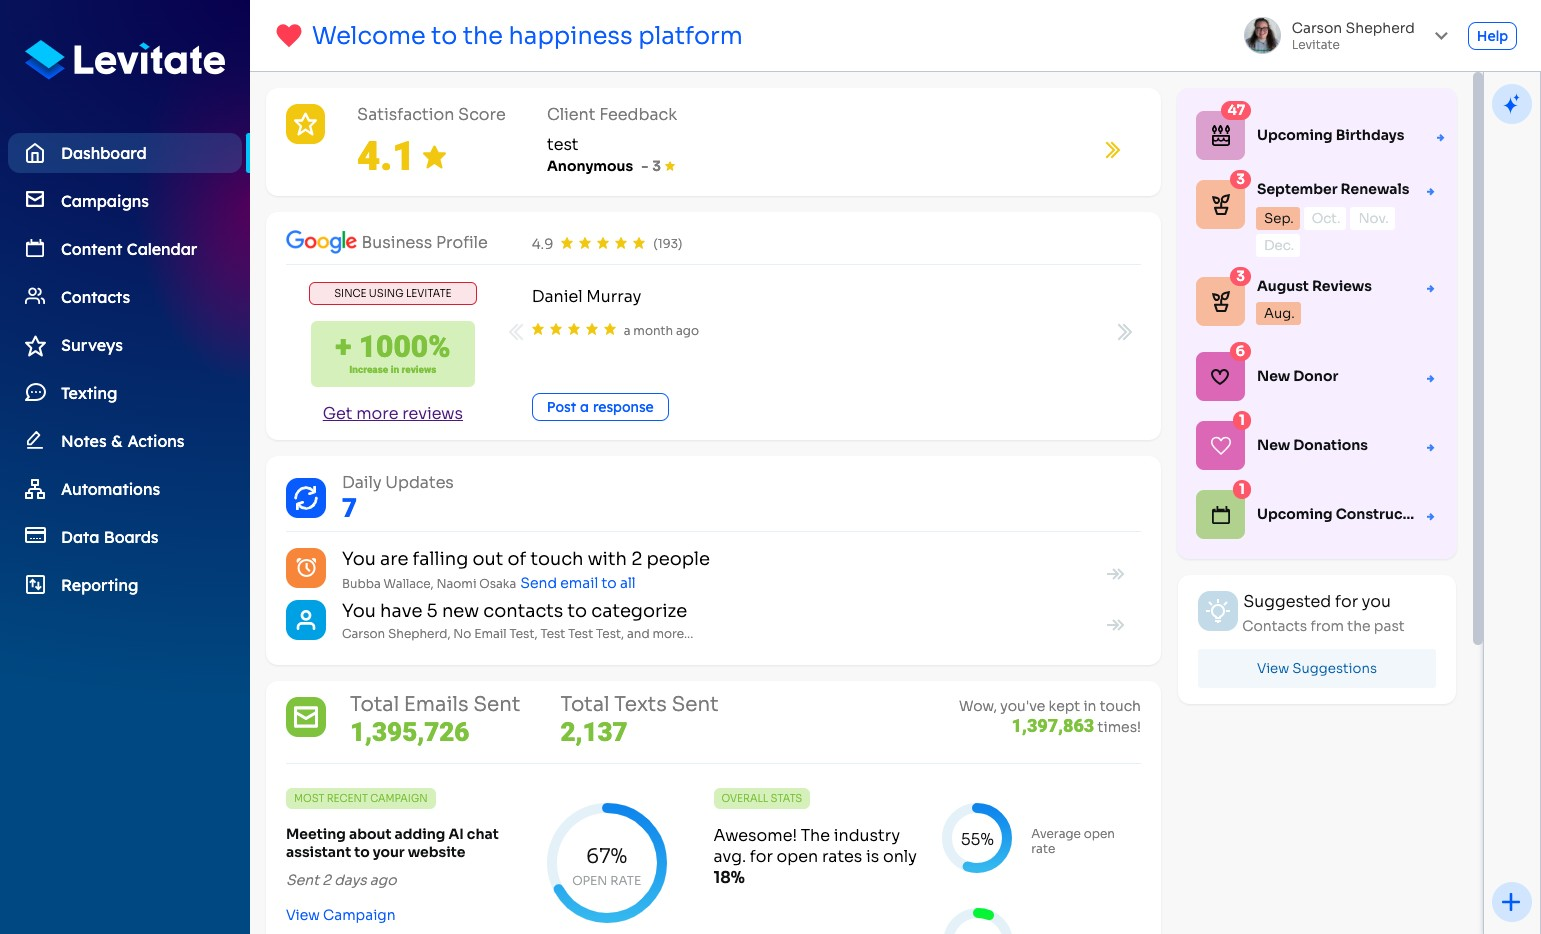This screenshot has width=1541, height=934.
Task: Click View Campaign link
Action: tap(341, 915)
